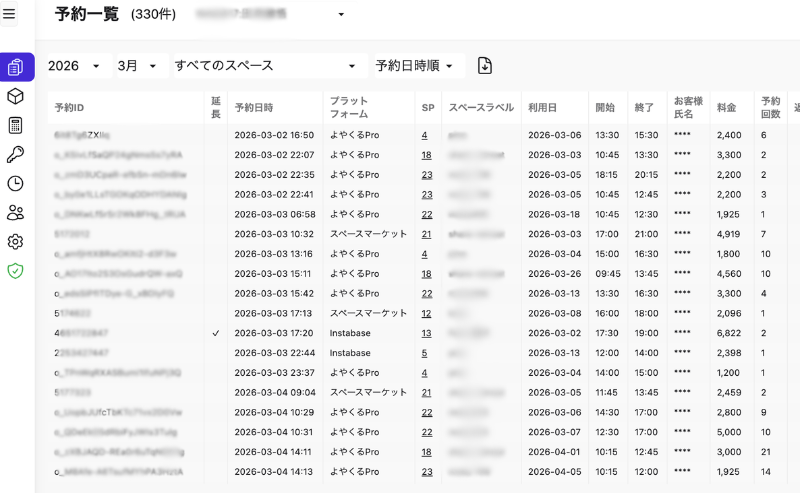Click the green shield check icon
The image size is (800, 500).
click(x=16, y=270)
